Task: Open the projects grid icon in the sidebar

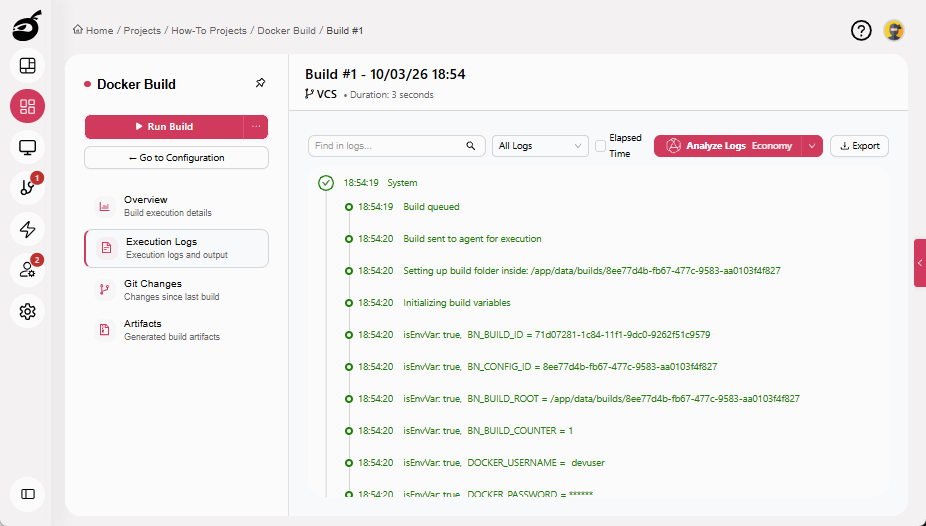Action: pos(27,106)
